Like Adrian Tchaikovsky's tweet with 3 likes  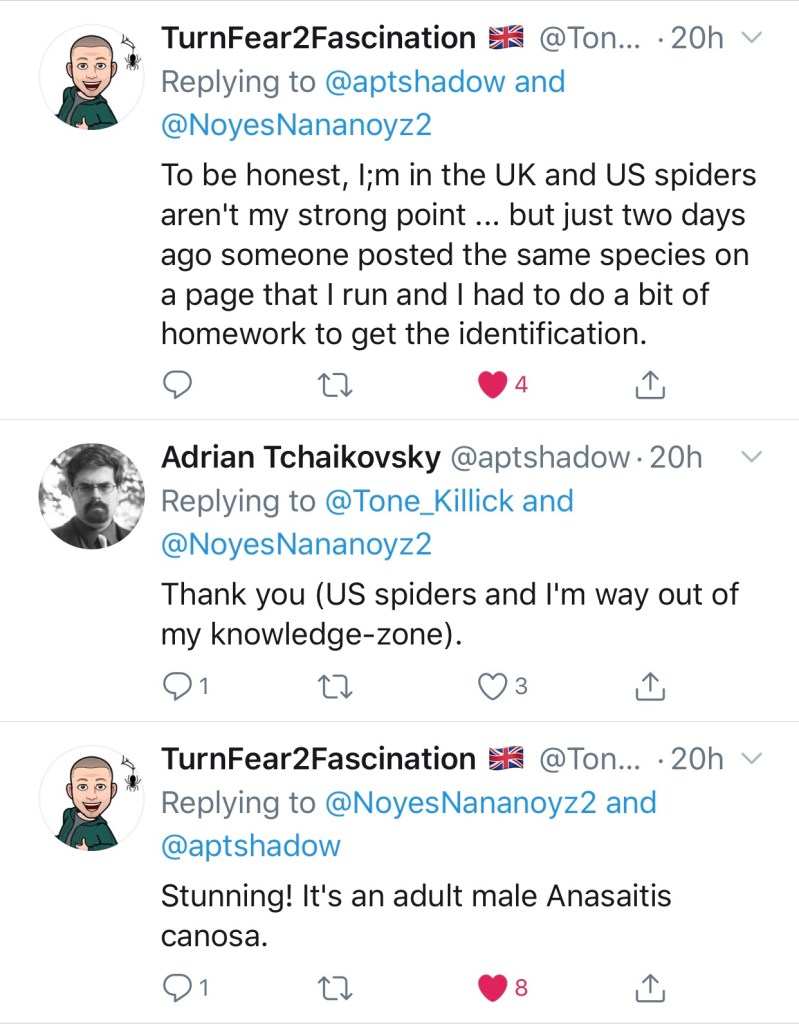[493, 686]
